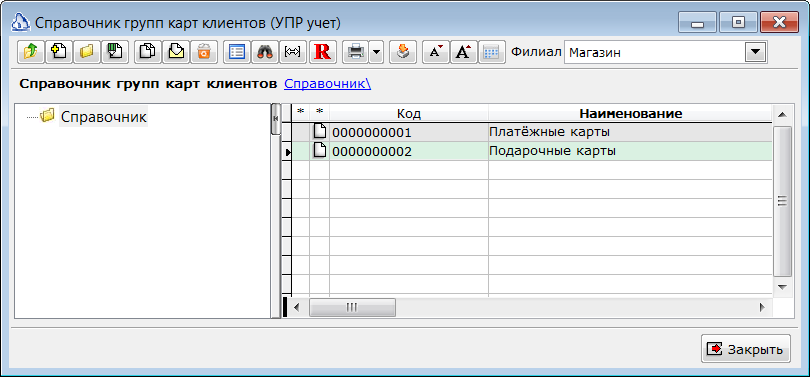810x377 pixels.
Task: Click the printer icon
Action: click(356, 52)
